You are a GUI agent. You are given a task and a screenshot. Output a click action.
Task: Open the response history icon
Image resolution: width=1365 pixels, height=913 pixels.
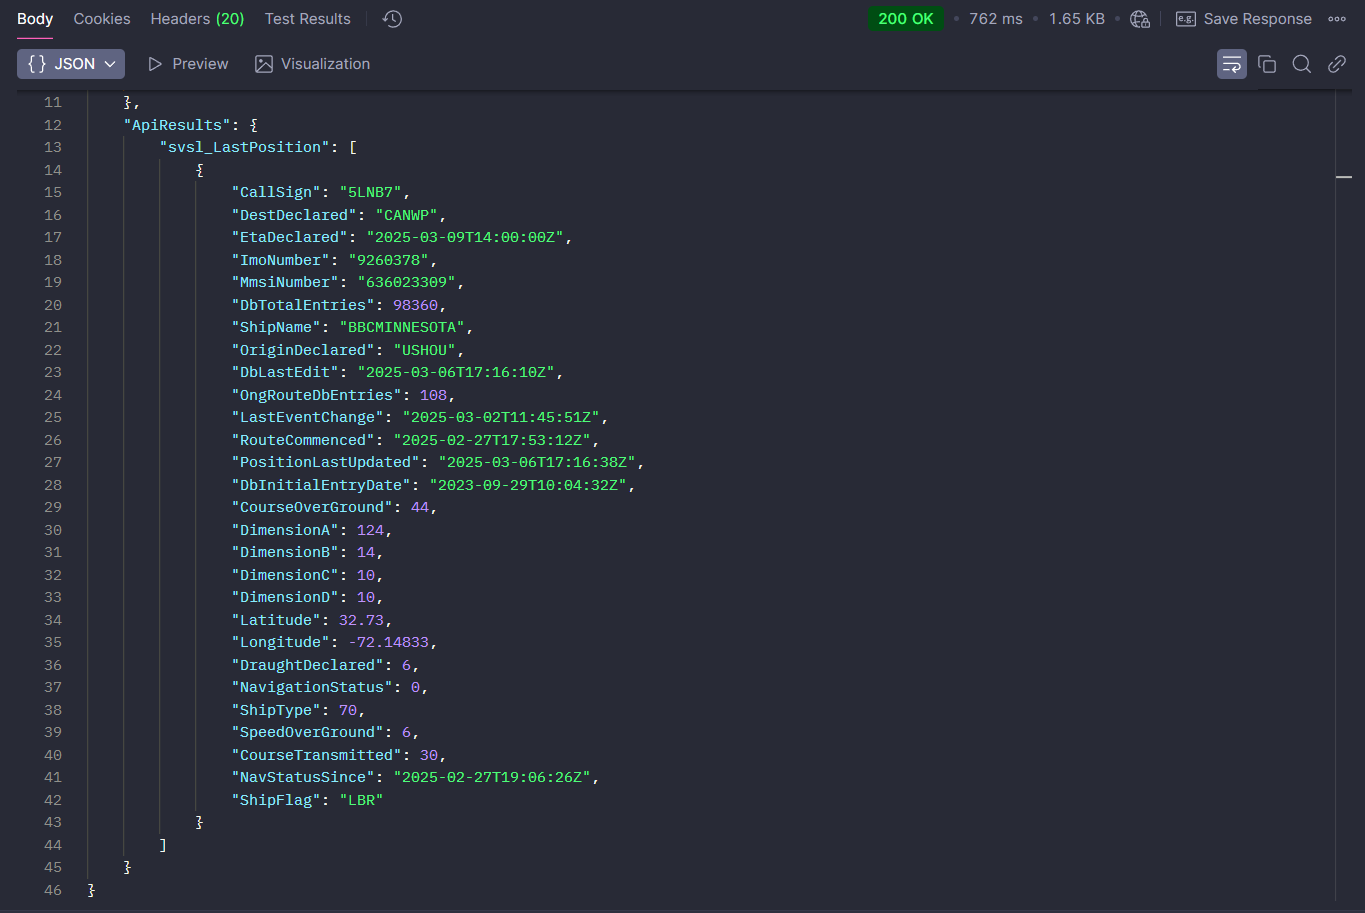tap(392, 19)
